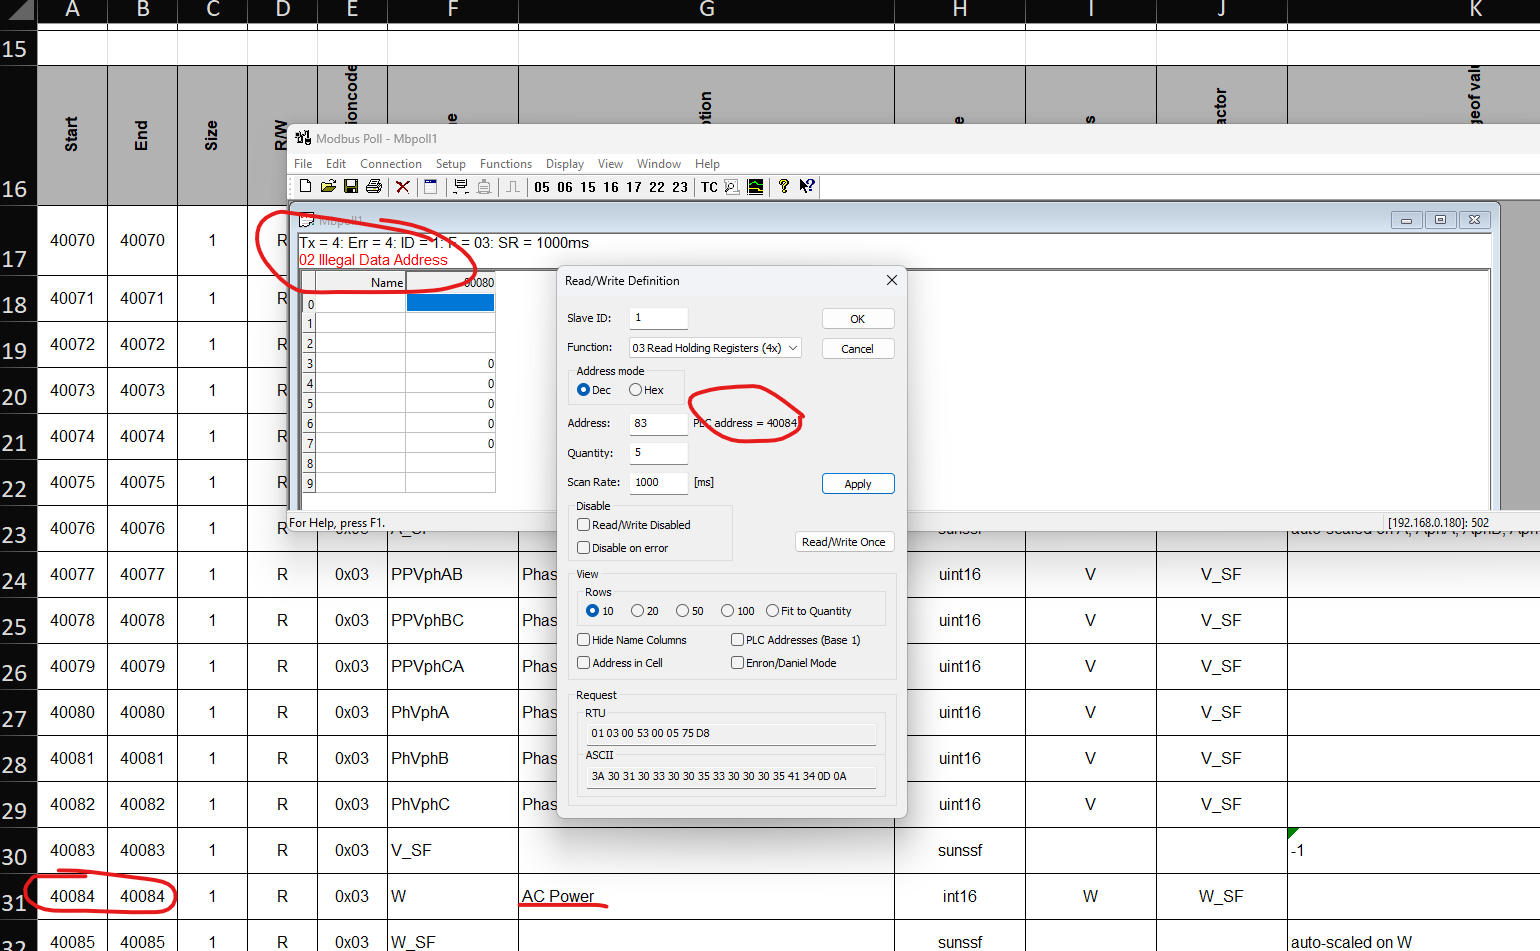Viewport: 1540px width, 951px height.
Task: Click function 06 toolbar shortcut
Action: (565, 187)
